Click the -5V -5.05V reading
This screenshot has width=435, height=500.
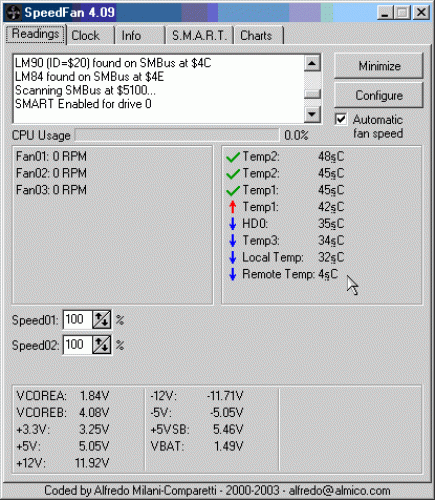(x=197, y=413)
